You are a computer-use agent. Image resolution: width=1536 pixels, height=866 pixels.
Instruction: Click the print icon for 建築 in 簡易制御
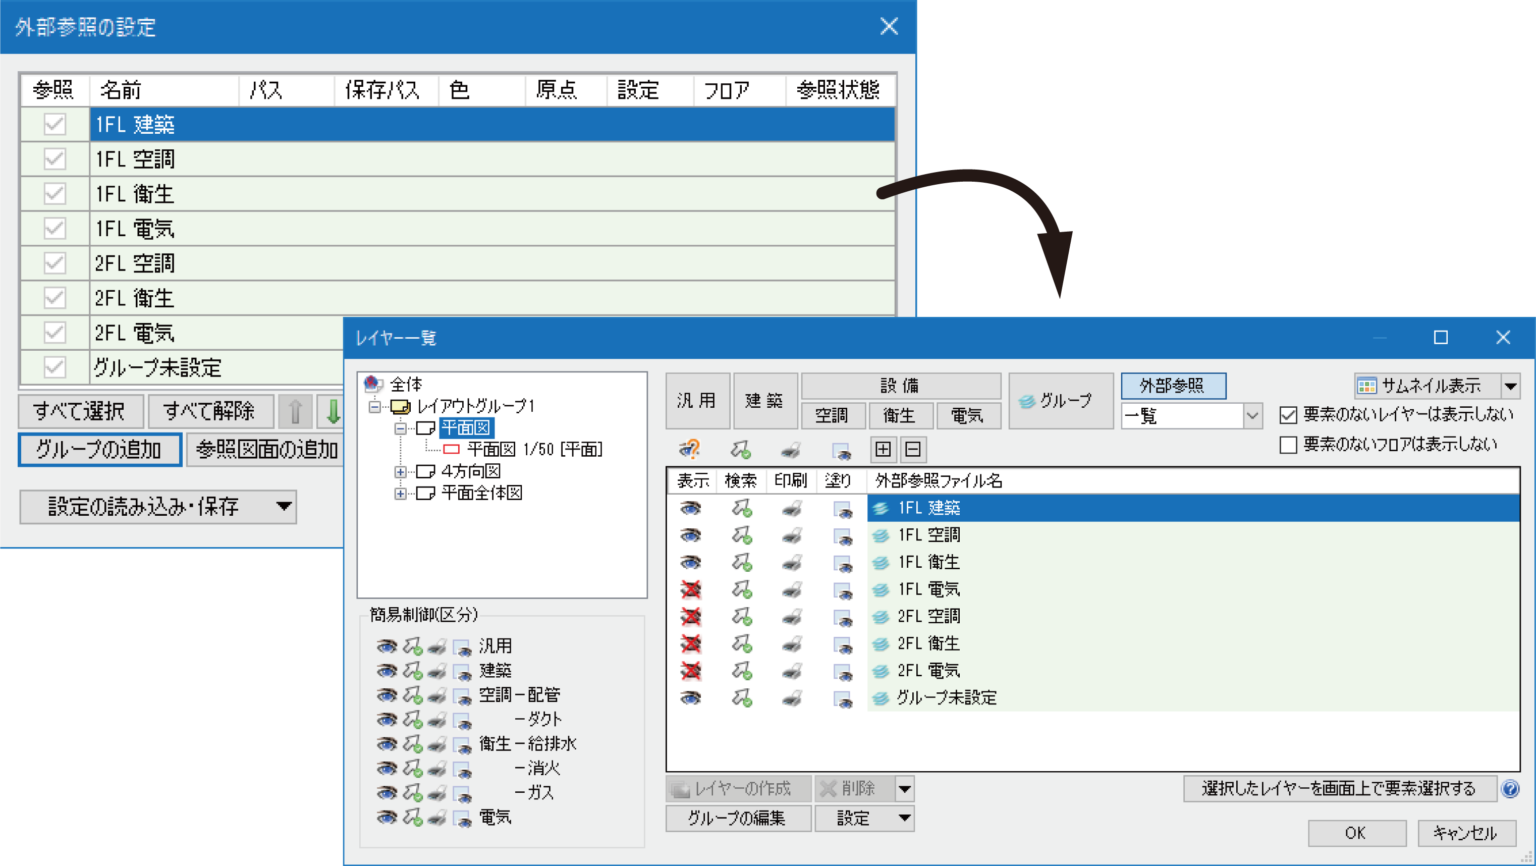pyautogui.click(x=436, y=671)
